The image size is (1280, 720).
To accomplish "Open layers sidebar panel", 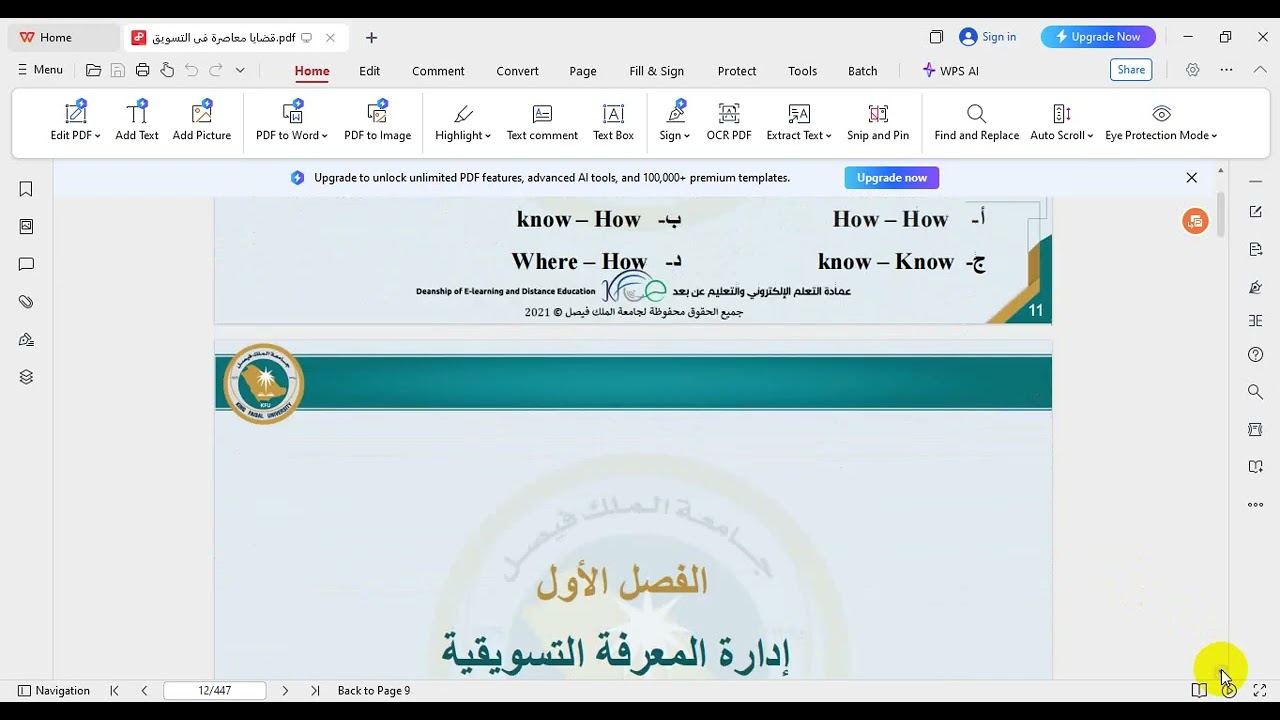I will (x=26, y=377).
